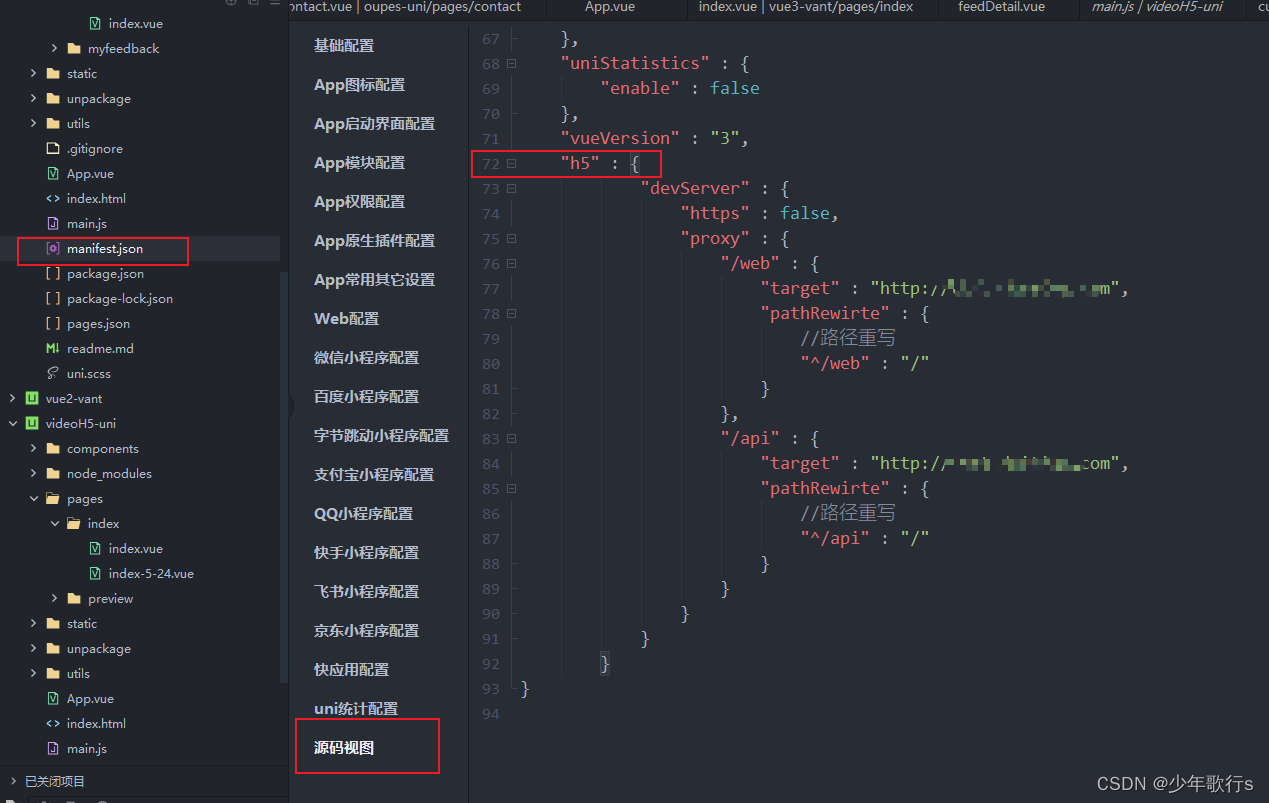
Task: Open the 京东小程序配置 section
Action: pos(366,631)
